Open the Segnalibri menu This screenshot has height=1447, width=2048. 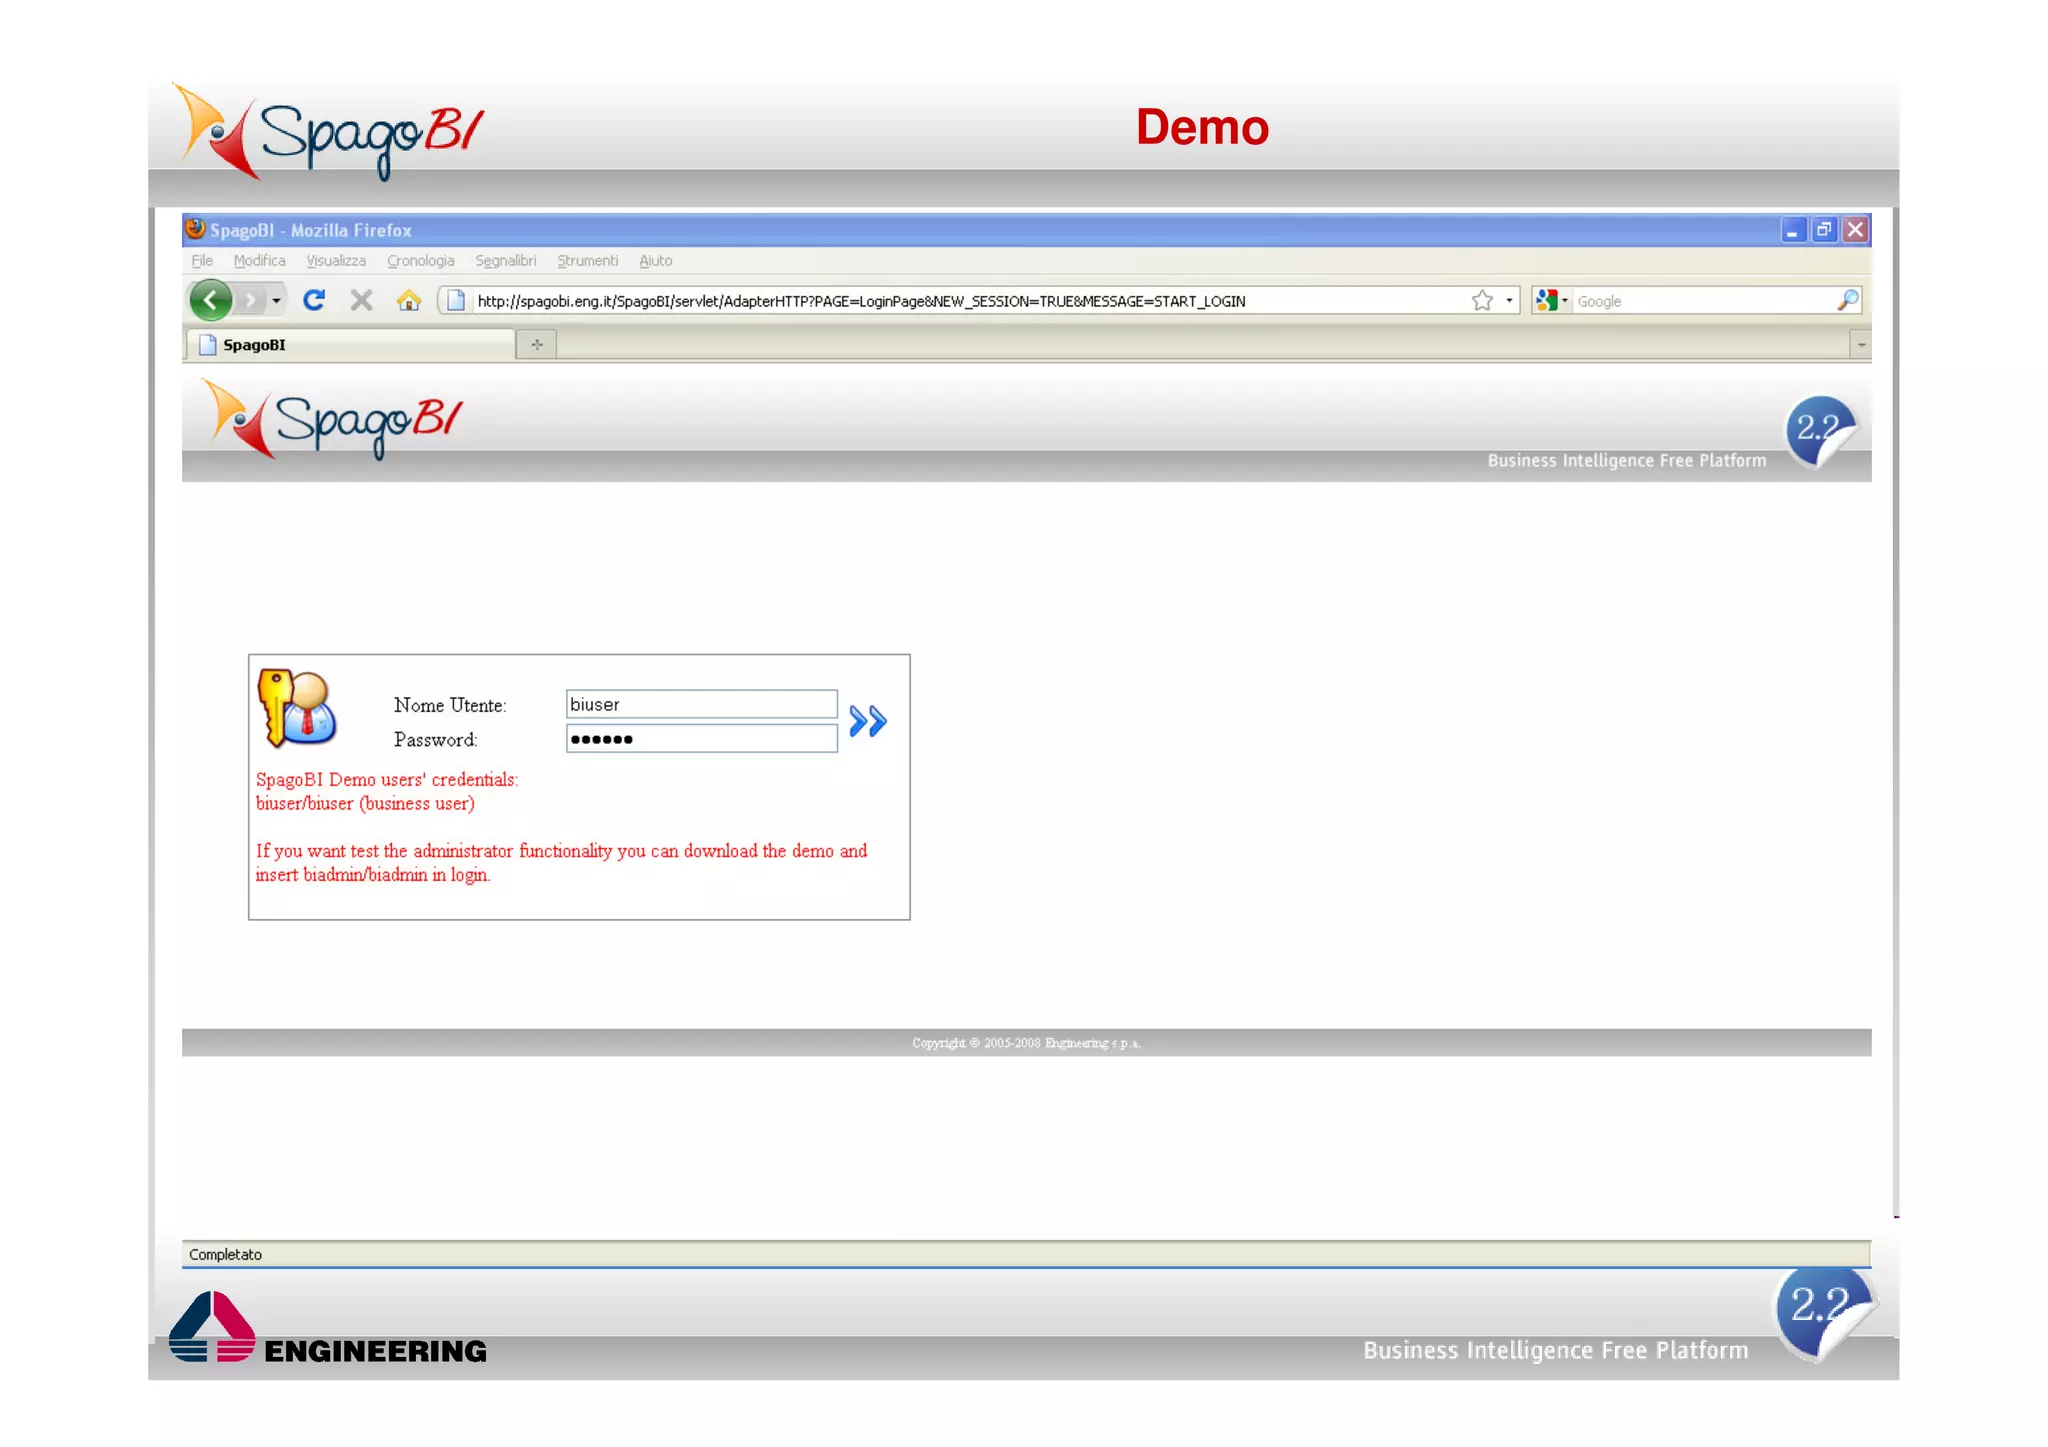[x=505, y=260]
